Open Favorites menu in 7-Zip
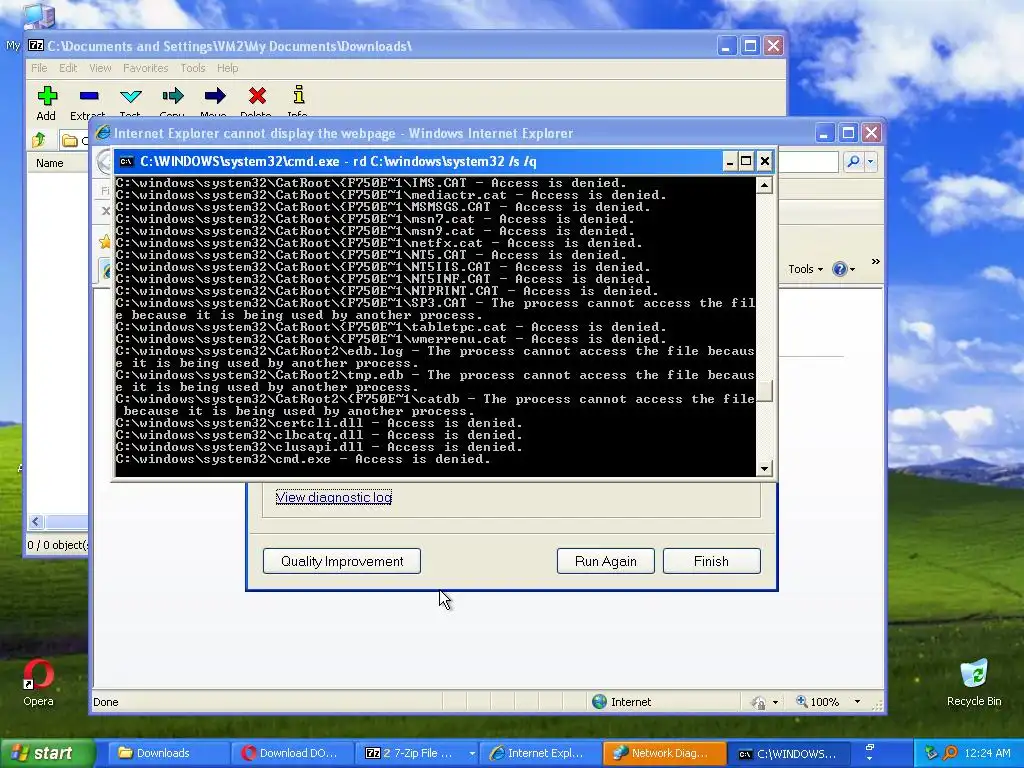 146,68
